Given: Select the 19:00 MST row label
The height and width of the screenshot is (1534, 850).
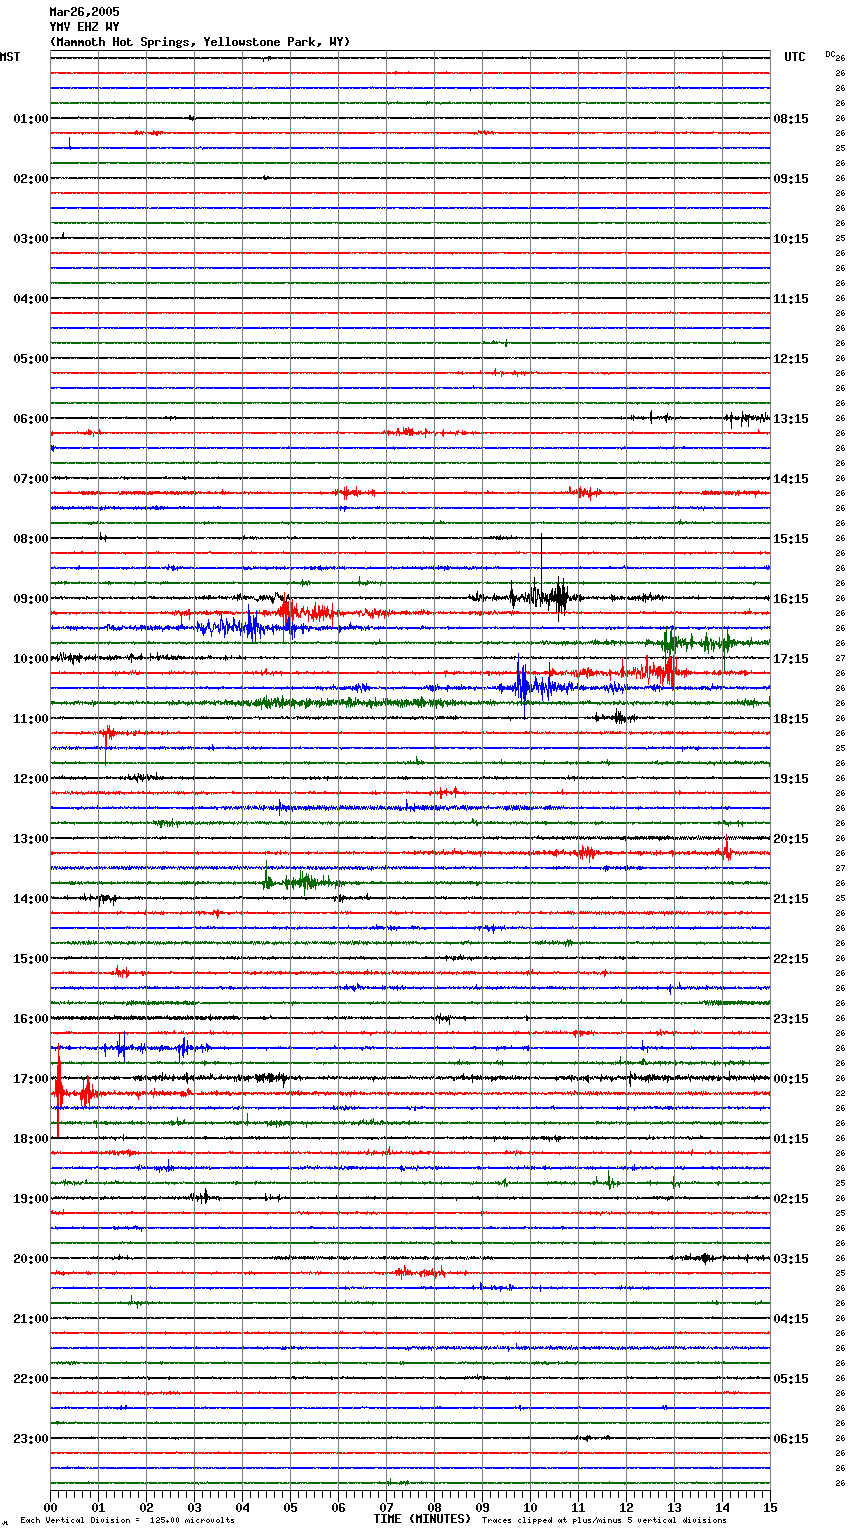Looking at the screenshot, I should tap(31, 1199).
